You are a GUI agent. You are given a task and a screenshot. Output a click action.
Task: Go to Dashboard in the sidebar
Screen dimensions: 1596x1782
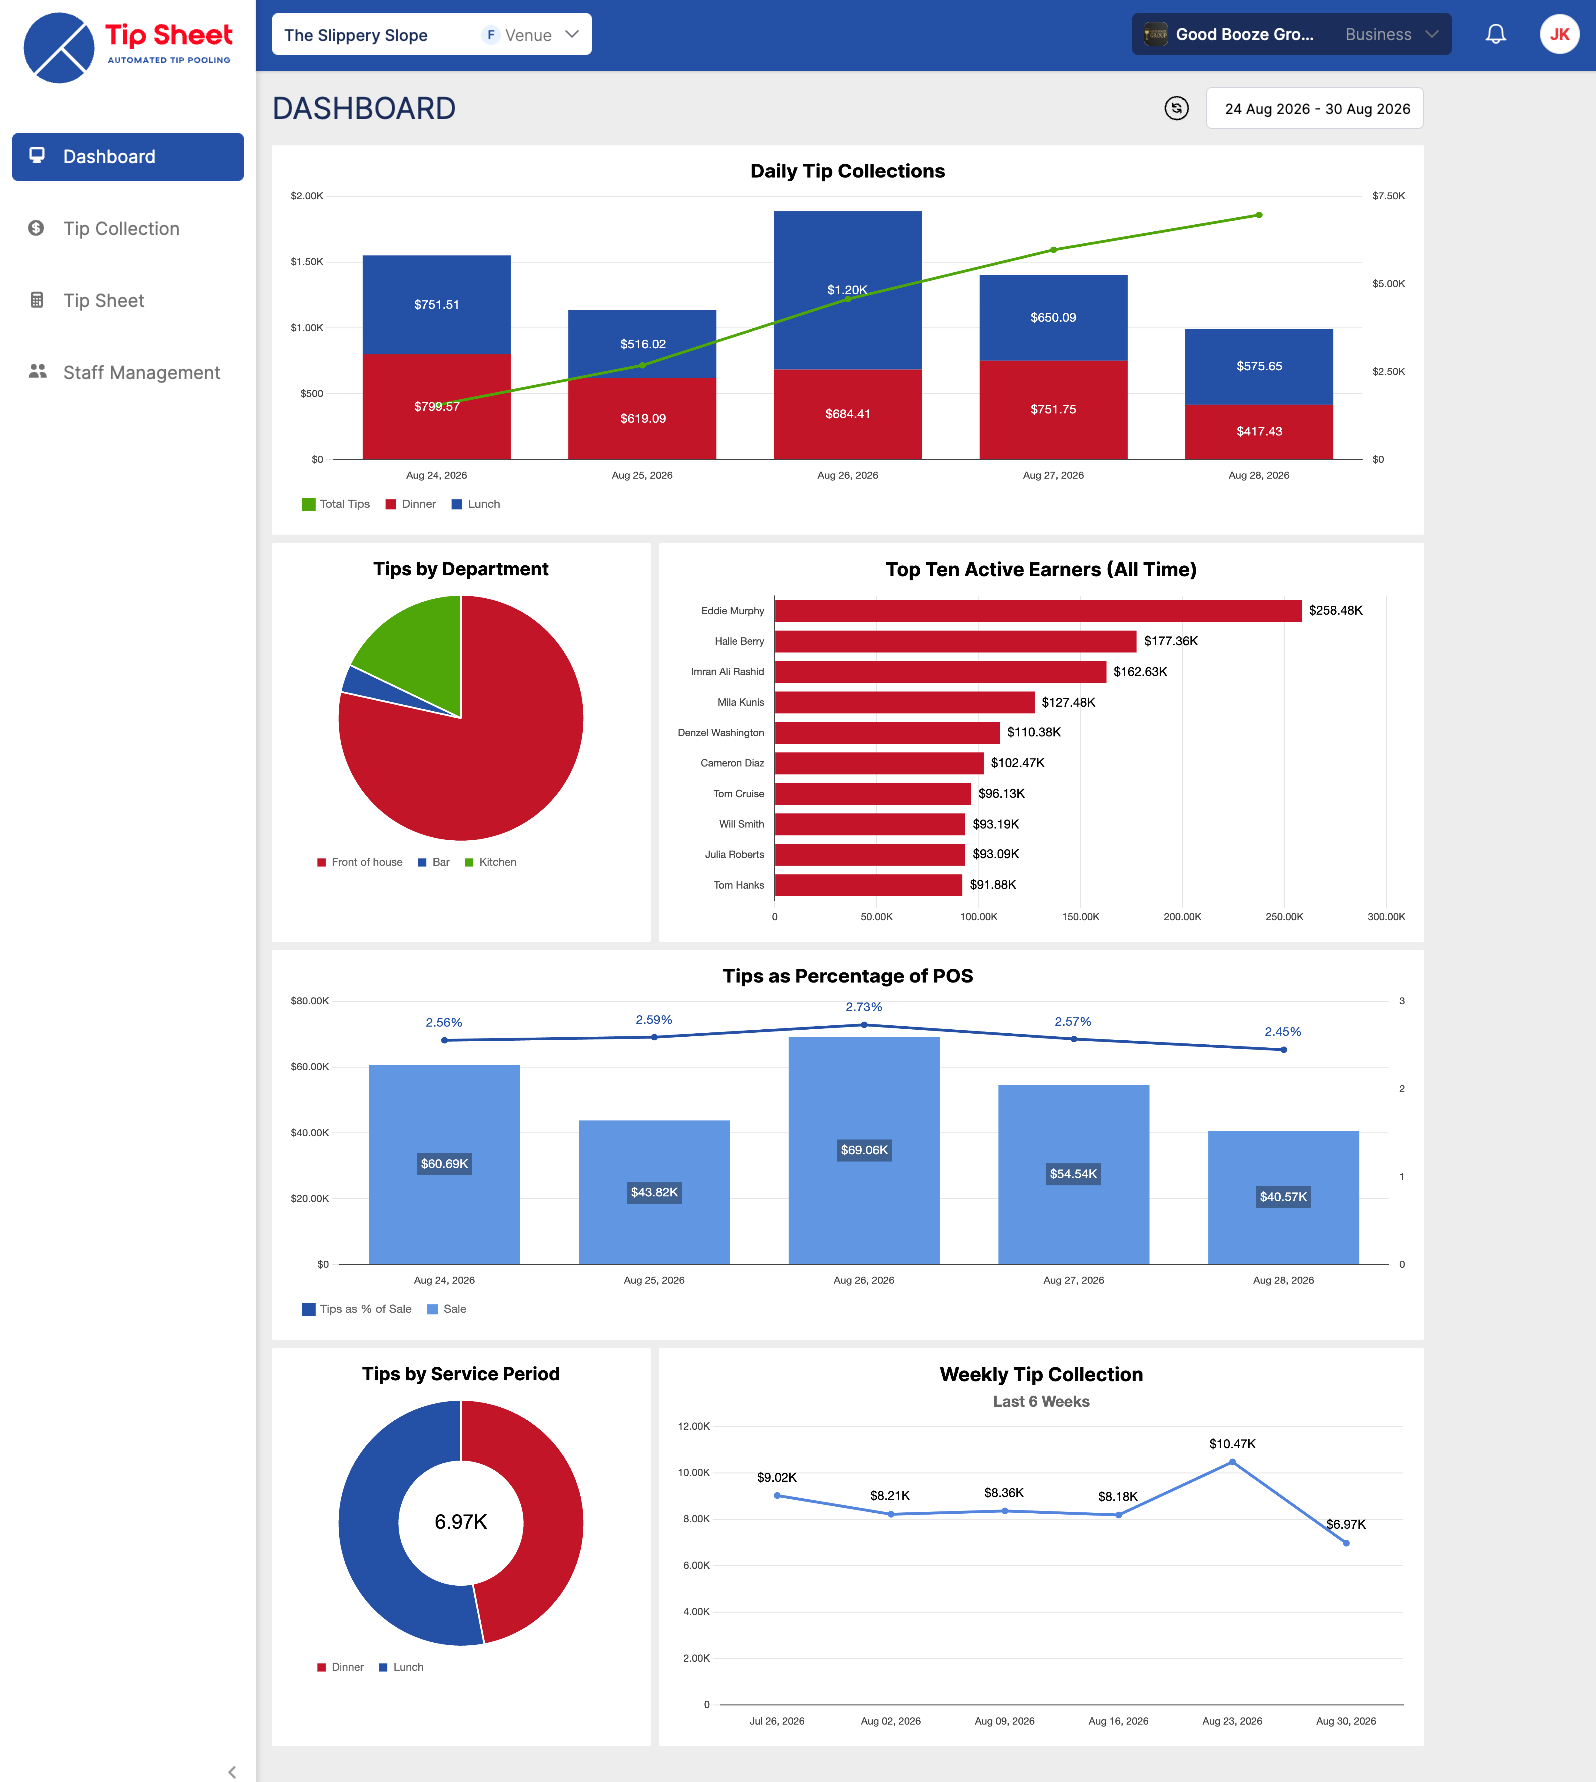pos(128,157)
